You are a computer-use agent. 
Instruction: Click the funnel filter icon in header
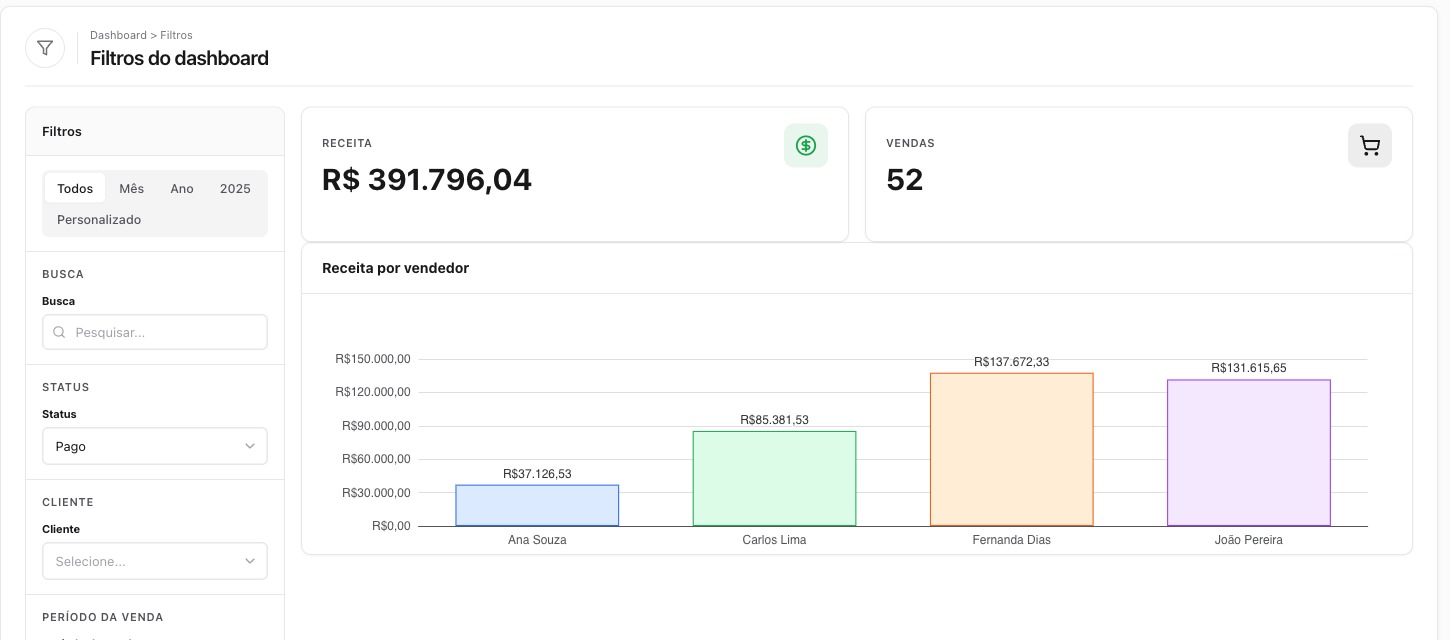45,48
